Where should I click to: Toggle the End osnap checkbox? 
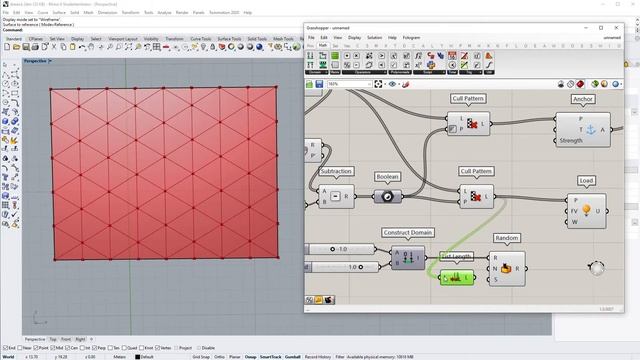point(5,348)
